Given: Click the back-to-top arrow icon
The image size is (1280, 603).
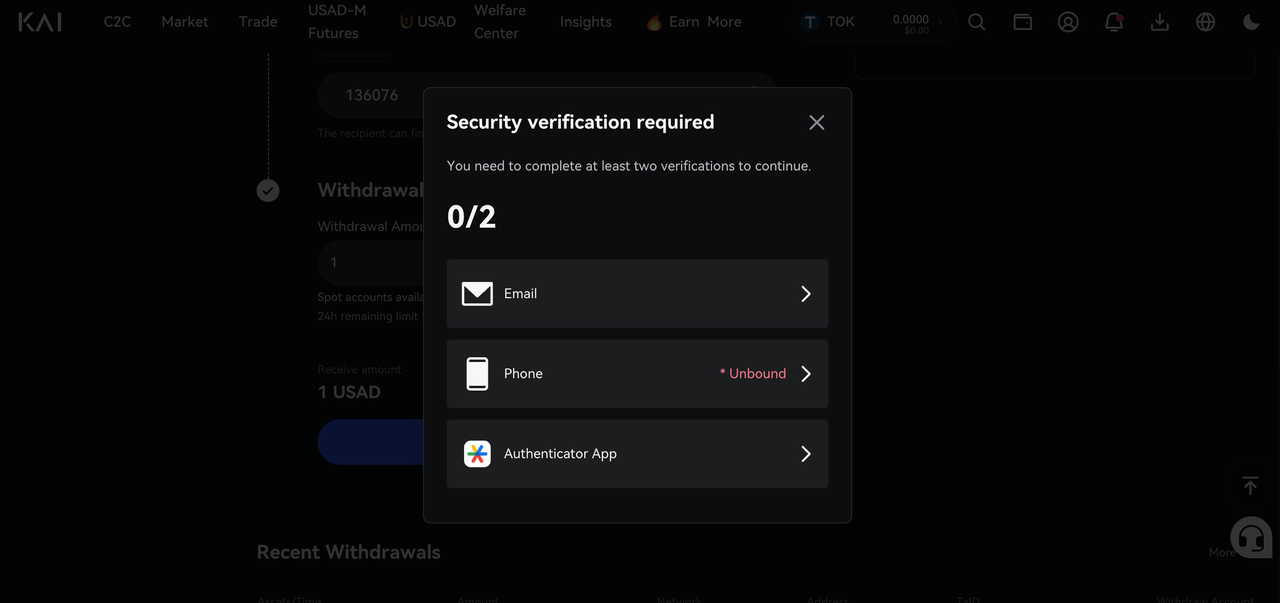Looking at the screenshot, I should [x=1250, y=485].
